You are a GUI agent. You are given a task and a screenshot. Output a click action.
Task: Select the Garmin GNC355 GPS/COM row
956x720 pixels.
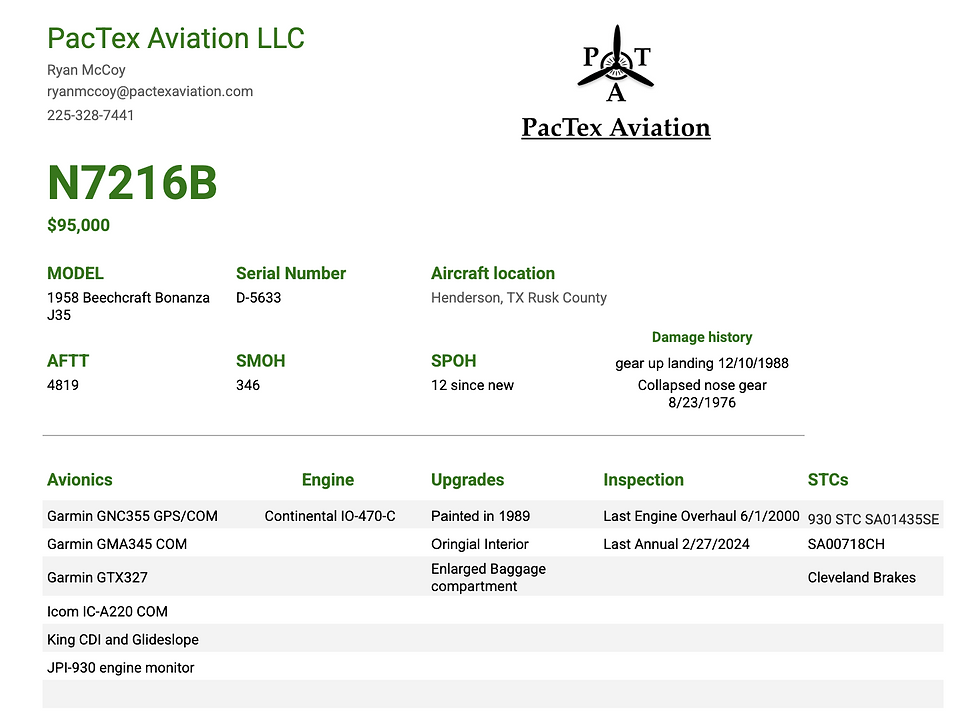[493, 516]
